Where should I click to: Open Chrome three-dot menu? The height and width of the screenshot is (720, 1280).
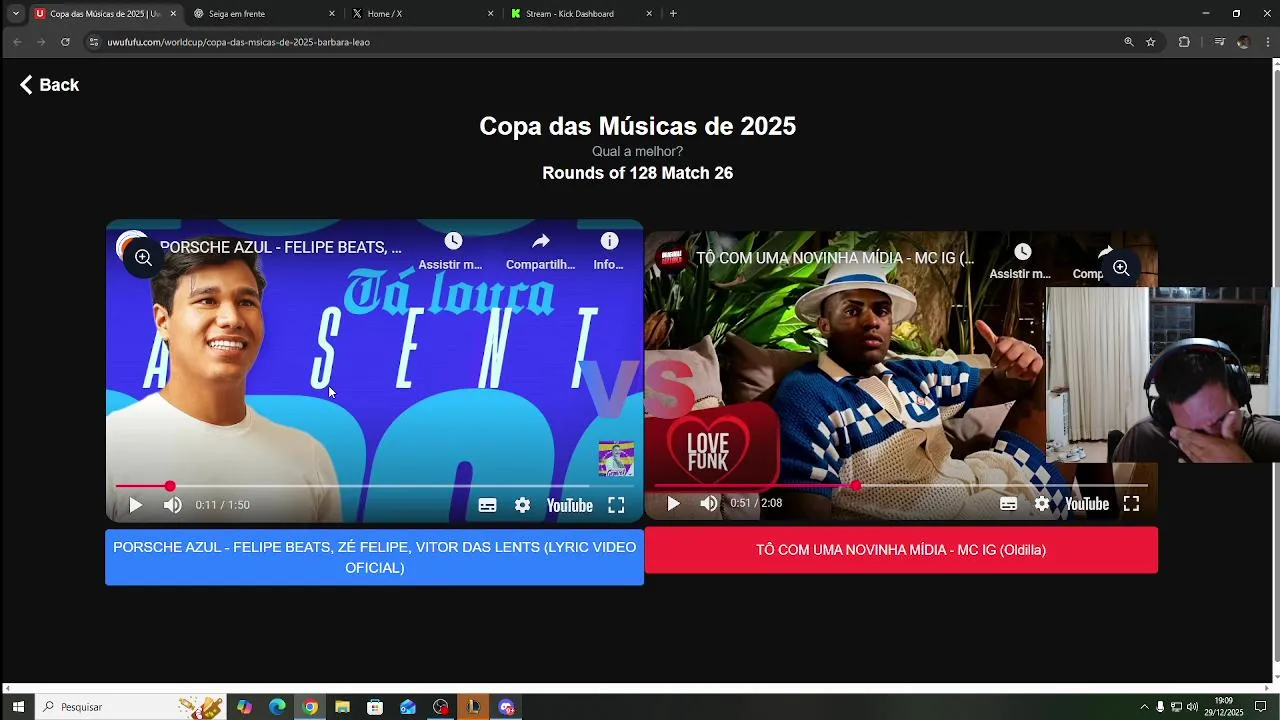1268,42
